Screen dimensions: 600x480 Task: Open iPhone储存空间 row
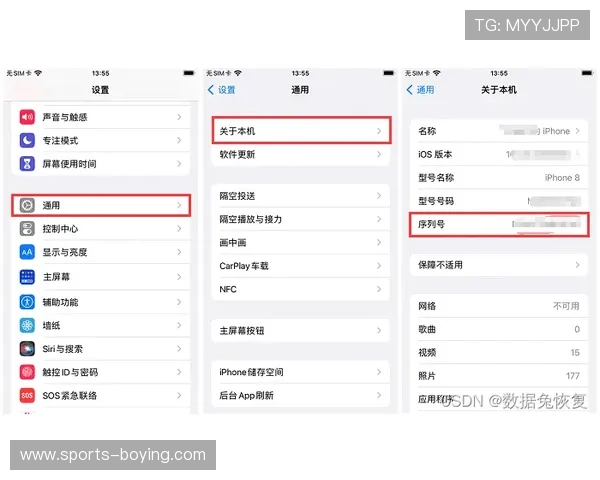pos(301,372)
